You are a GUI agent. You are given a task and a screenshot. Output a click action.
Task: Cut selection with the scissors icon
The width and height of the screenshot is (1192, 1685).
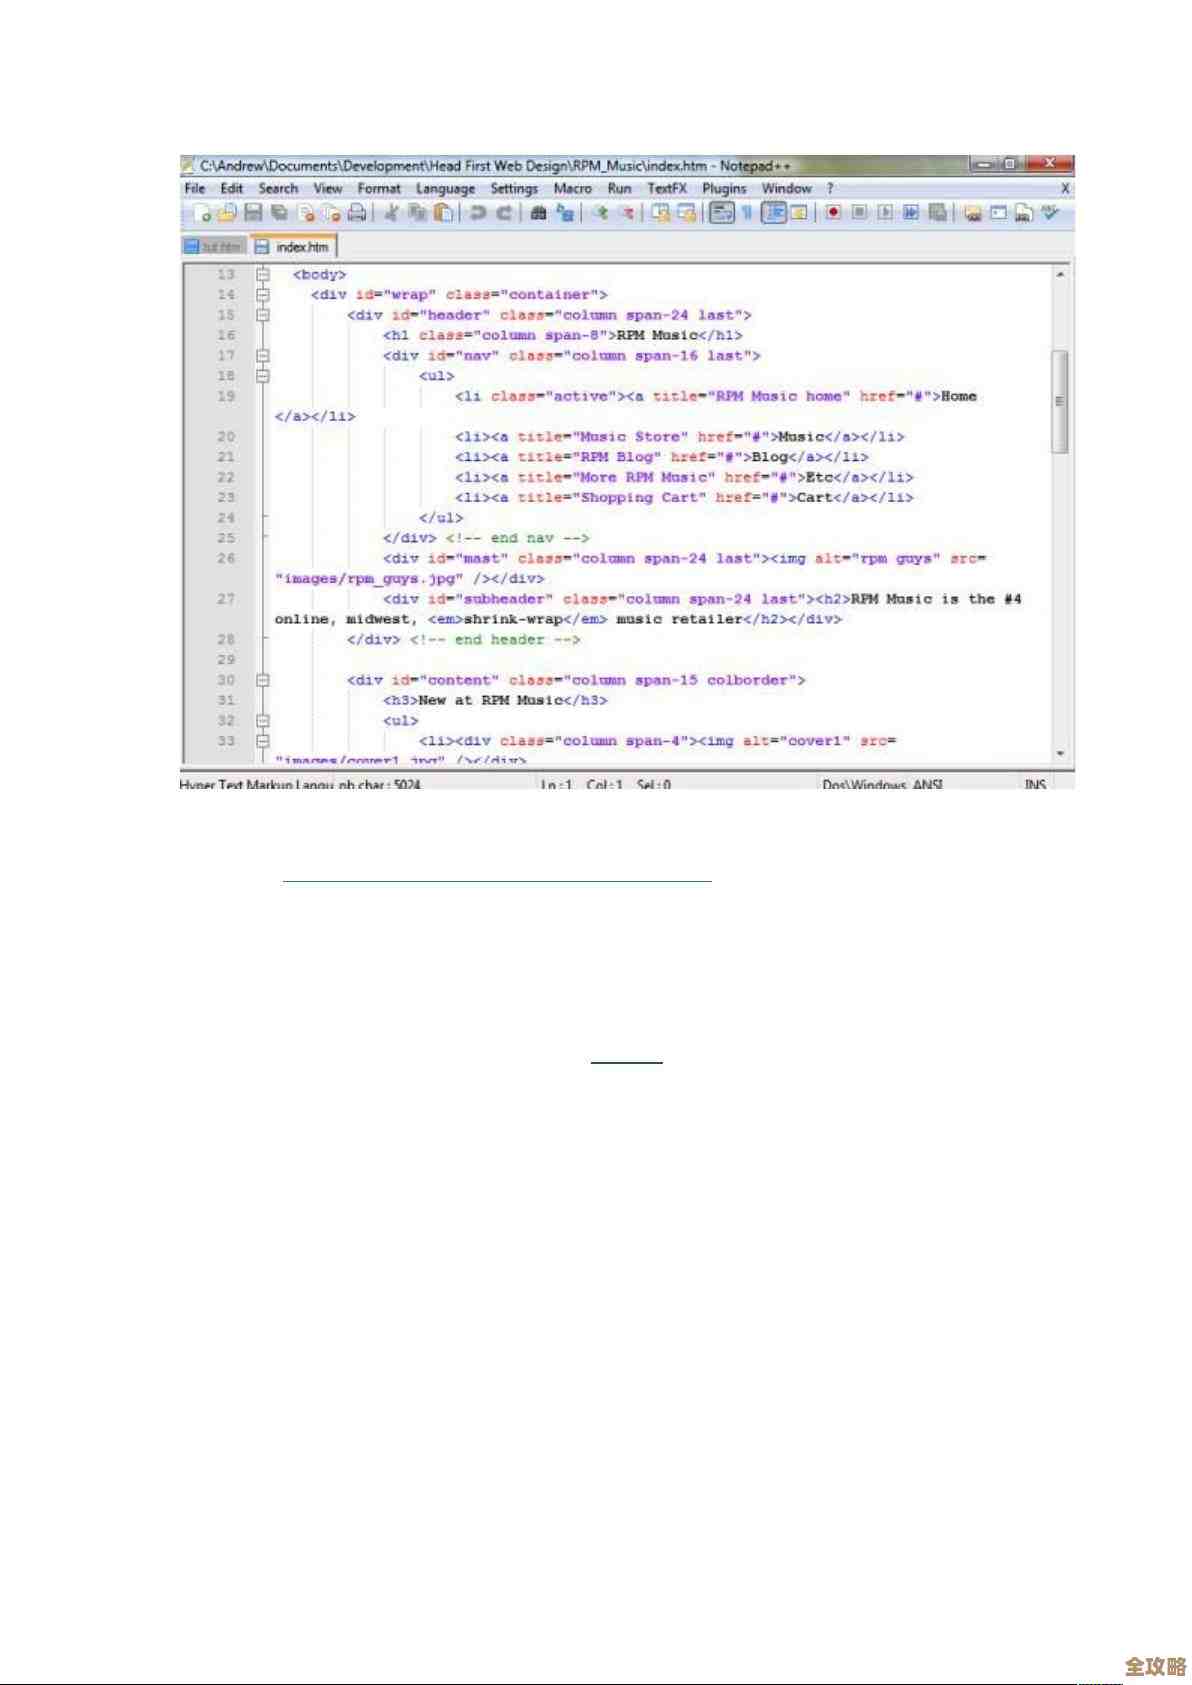coord(392,213)
